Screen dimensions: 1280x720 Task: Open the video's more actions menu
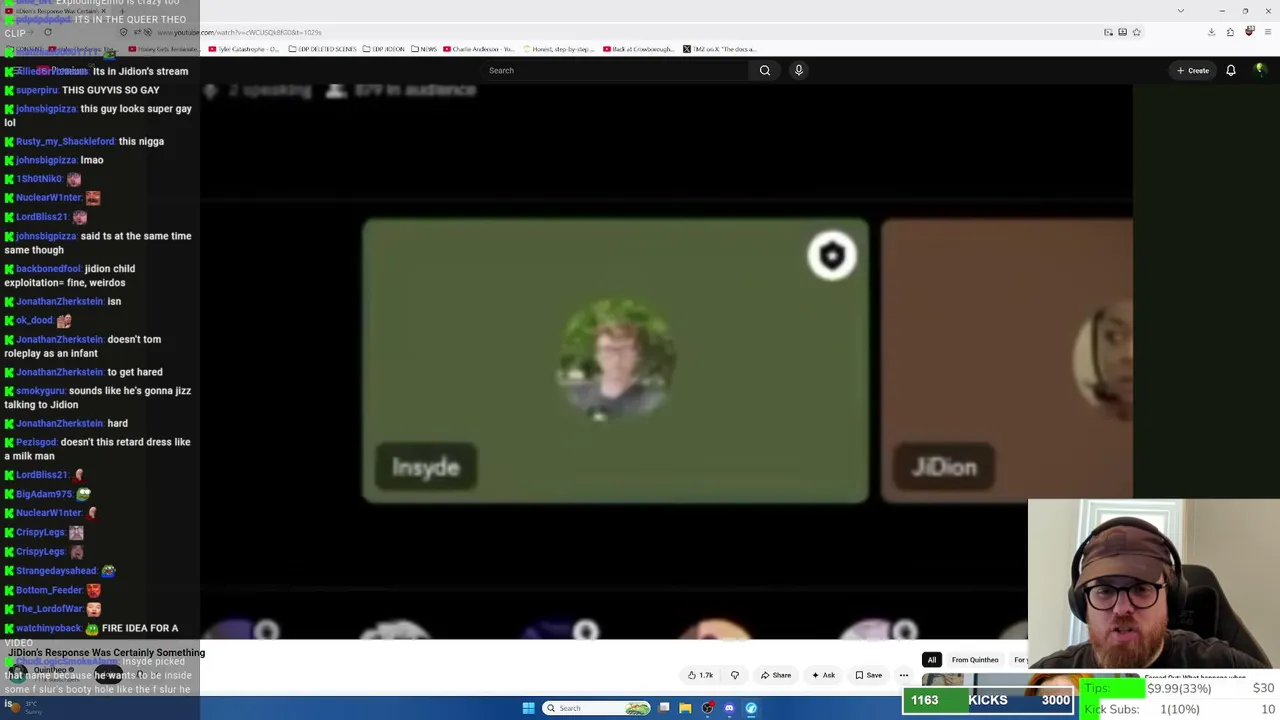[904, 675]
